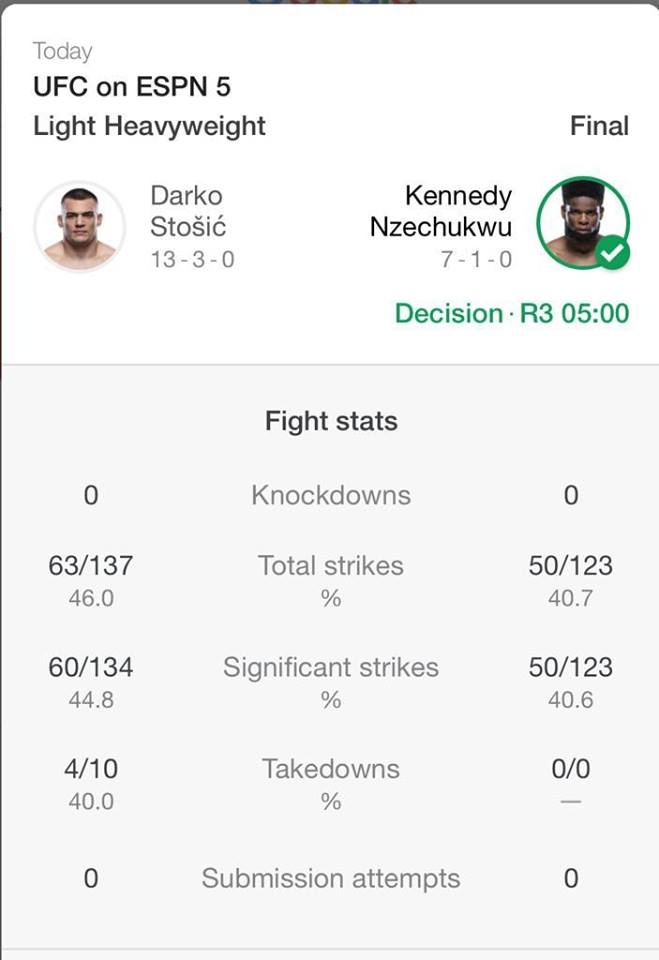The width and height of the screenshot is (659, 960).
Task: Select the Light Heavyweight division label
Action: point(149,126)
